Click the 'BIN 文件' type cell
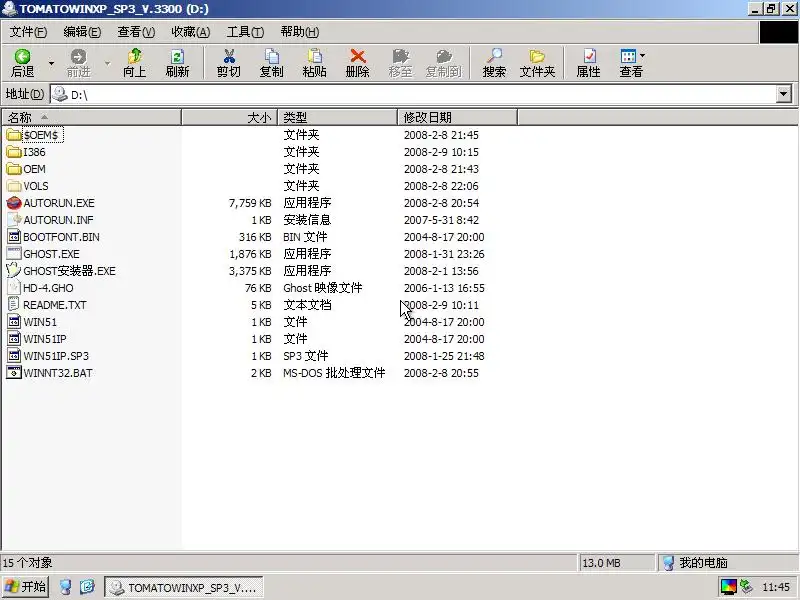The width and height of the screenshot is (800, 600). 305,237
